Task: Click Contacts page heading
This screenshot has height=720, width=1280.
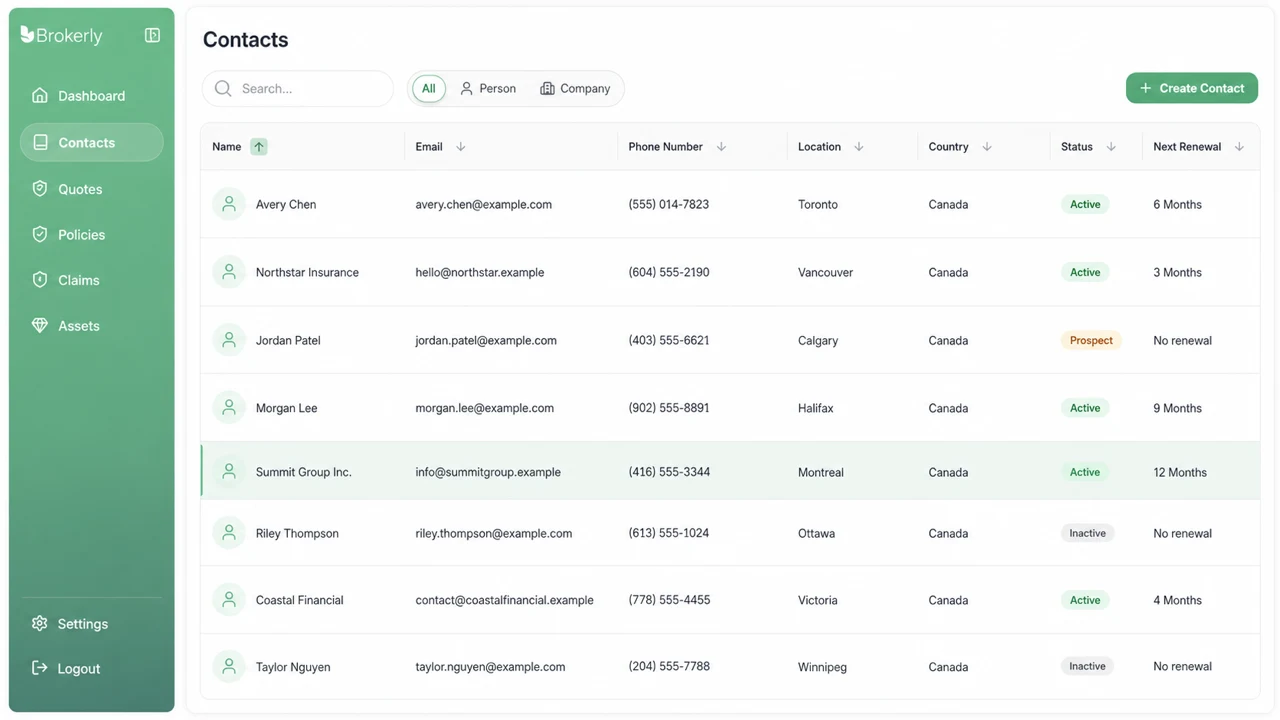Action: (x=246, y=40)
